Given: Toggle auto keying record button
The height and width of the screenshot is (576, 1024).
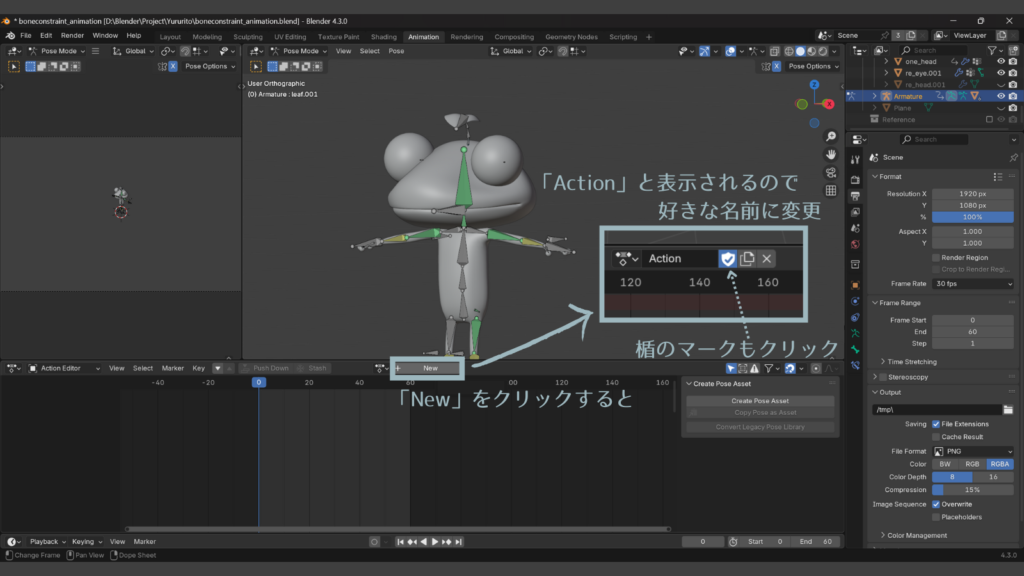Looking at the screenshot, I should (x=374, y=541).
